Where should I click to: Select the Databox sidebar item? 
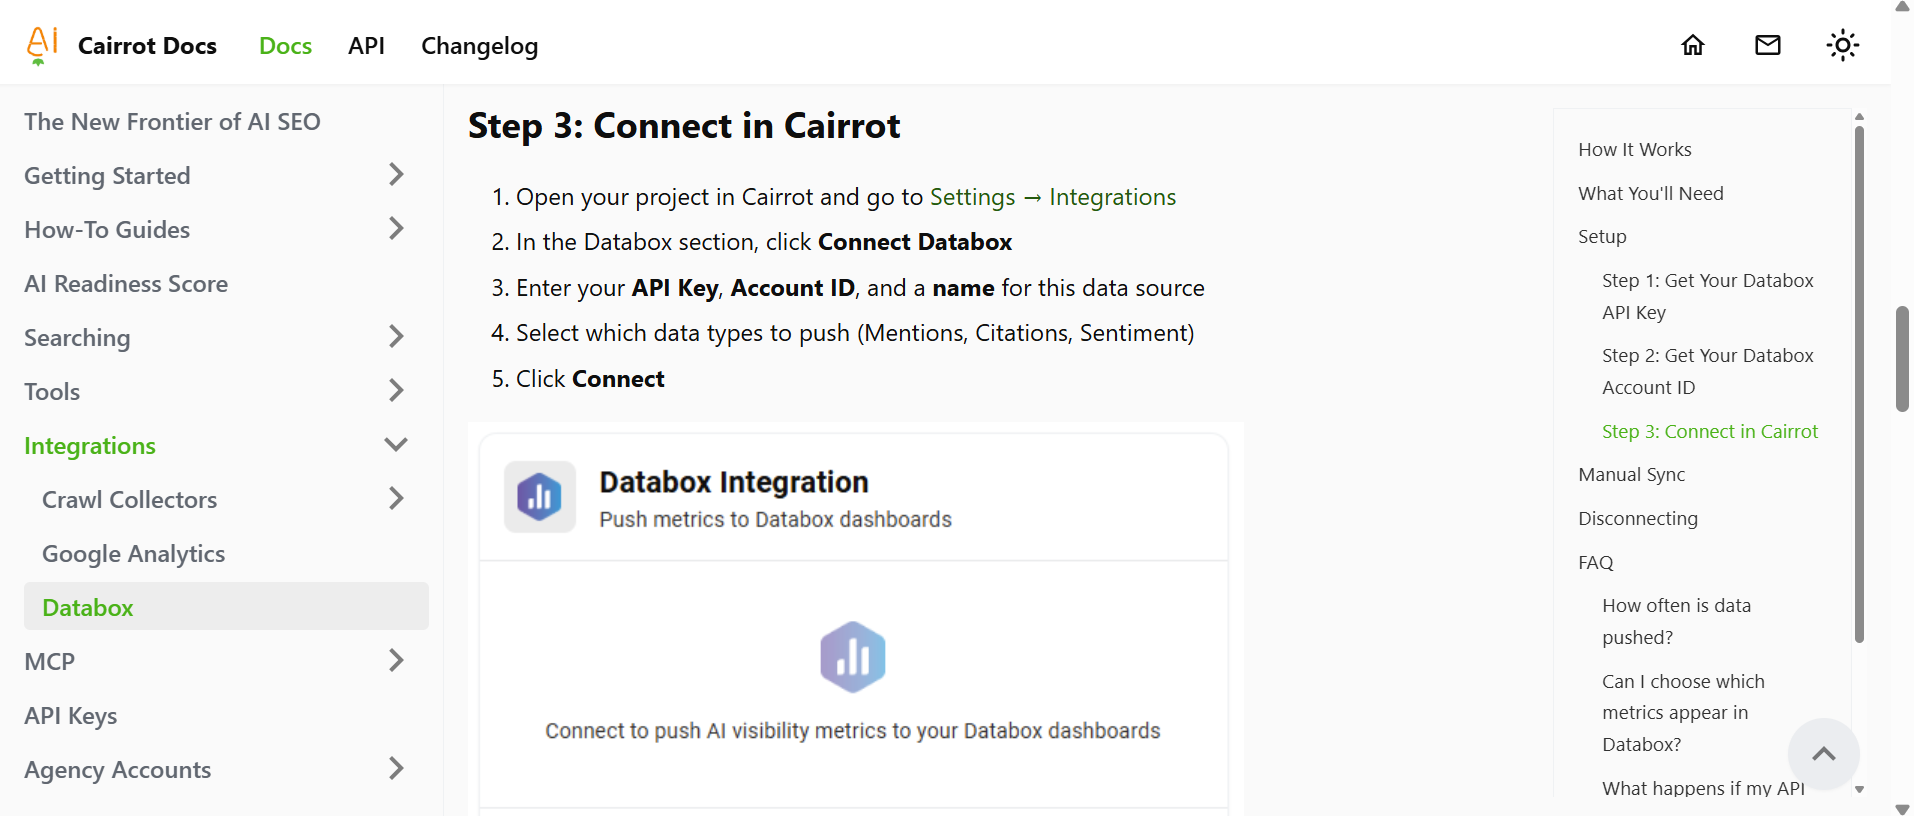pyautogui.click(x=226, y=607)
